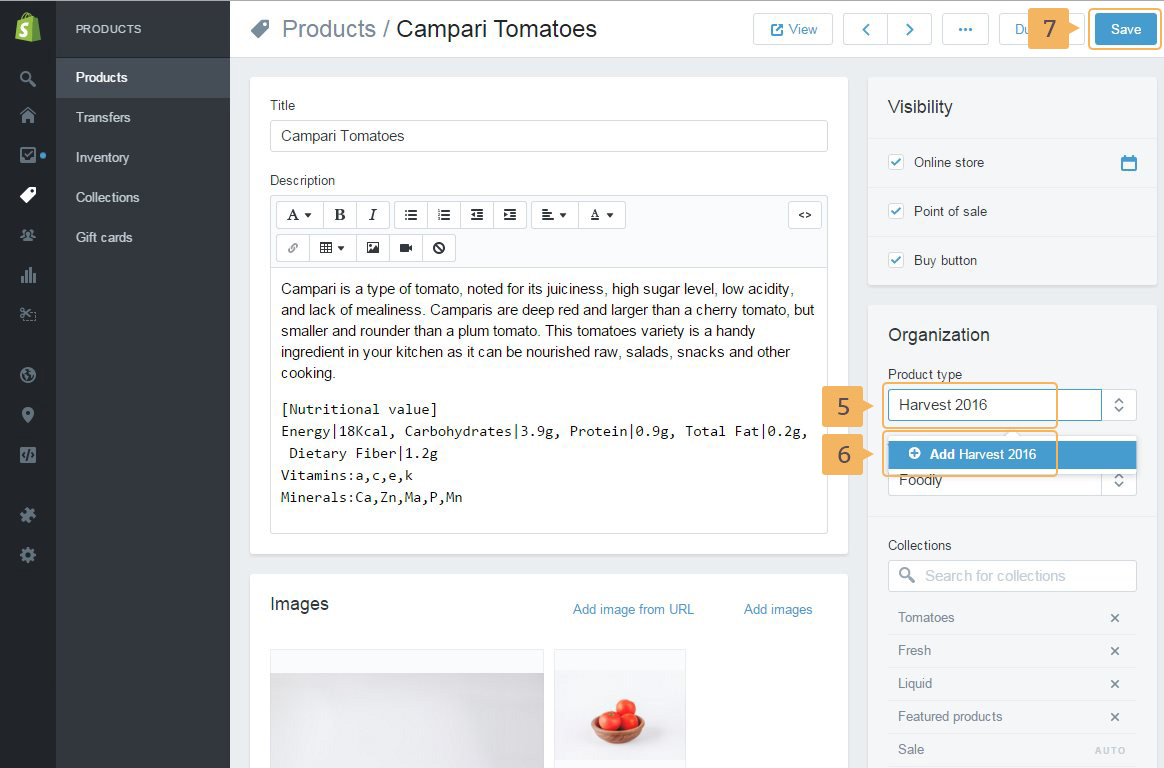Click the Italic formatting icon

373,215
